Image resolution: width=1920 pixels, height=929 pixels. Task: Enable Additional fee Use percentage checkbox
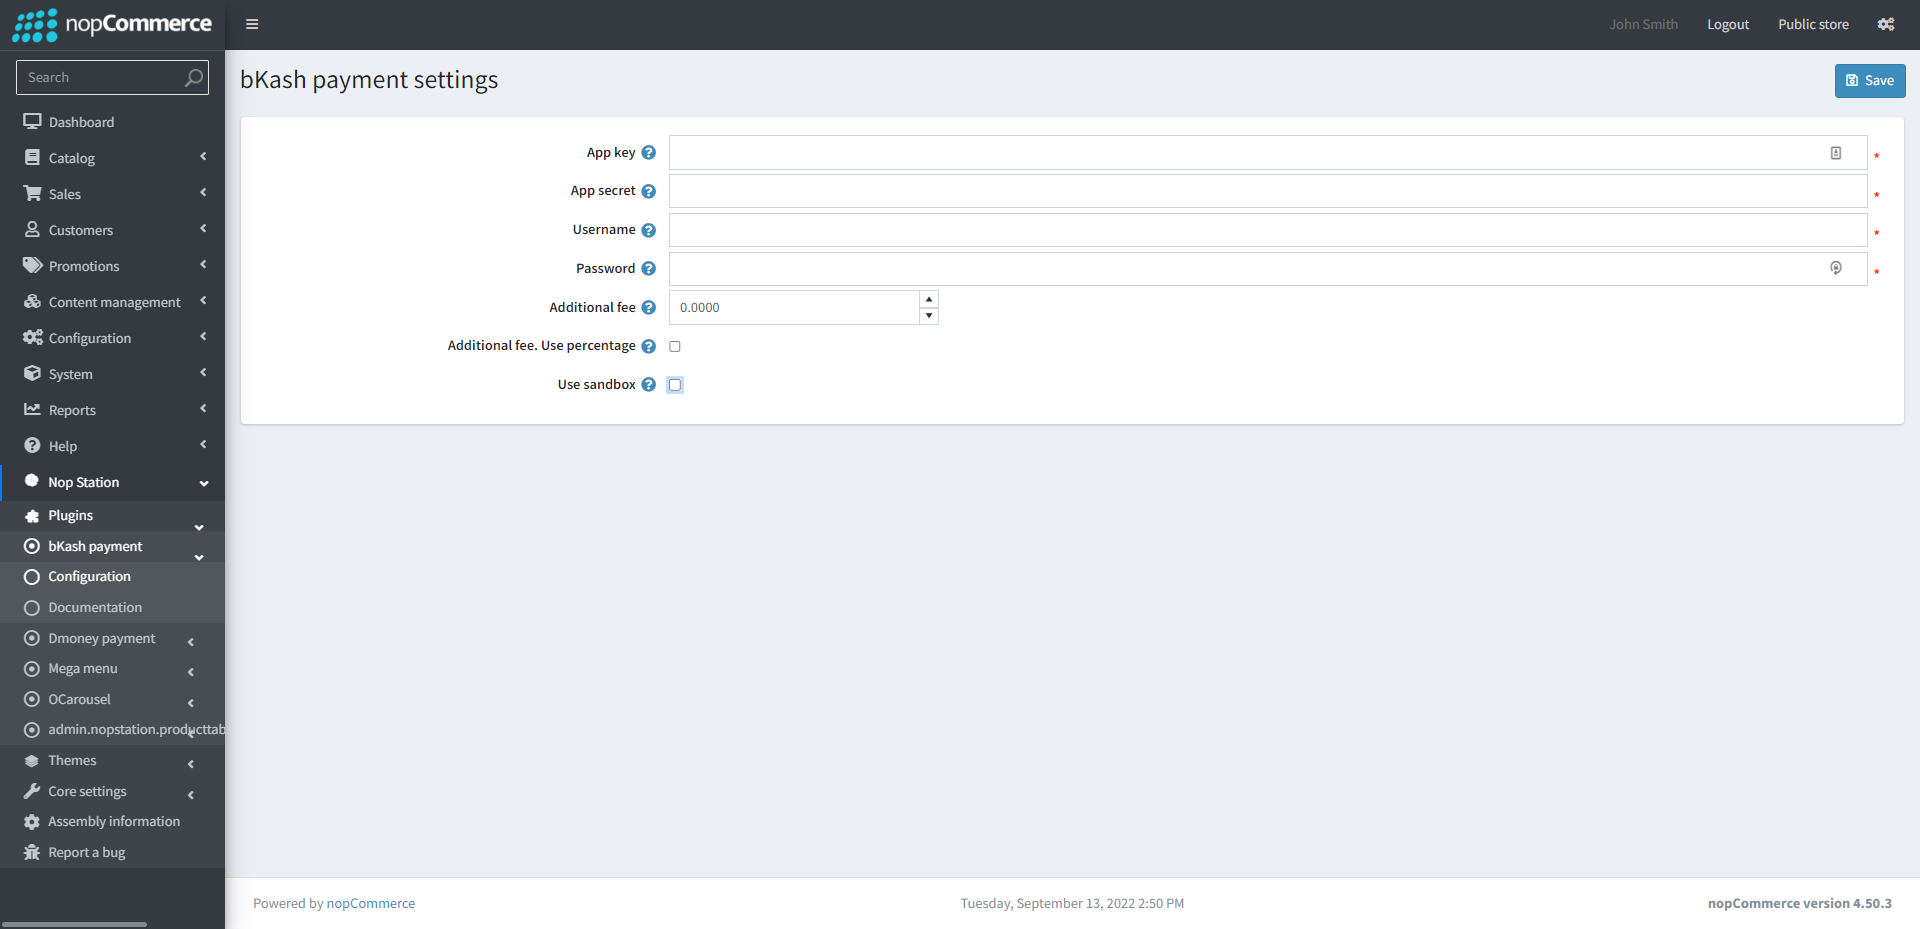pyautogui.click(x=675, y=346)
